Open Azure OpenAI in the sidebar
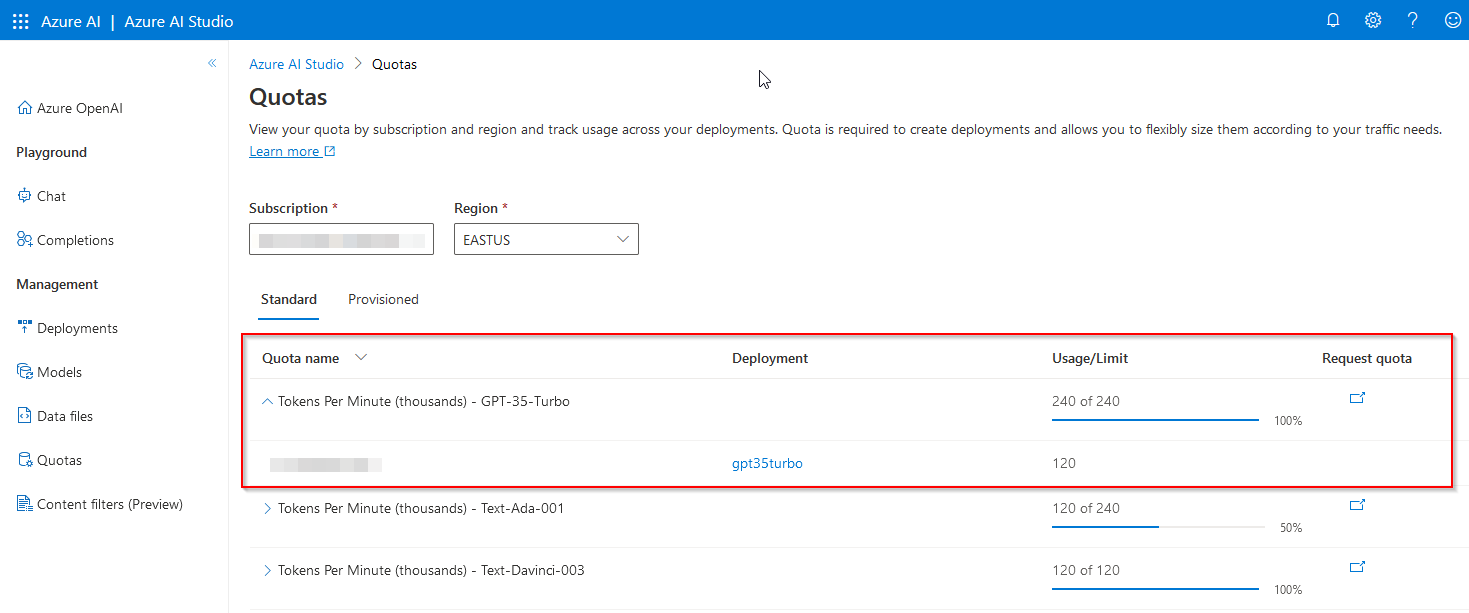 click(x=80, y=108)
